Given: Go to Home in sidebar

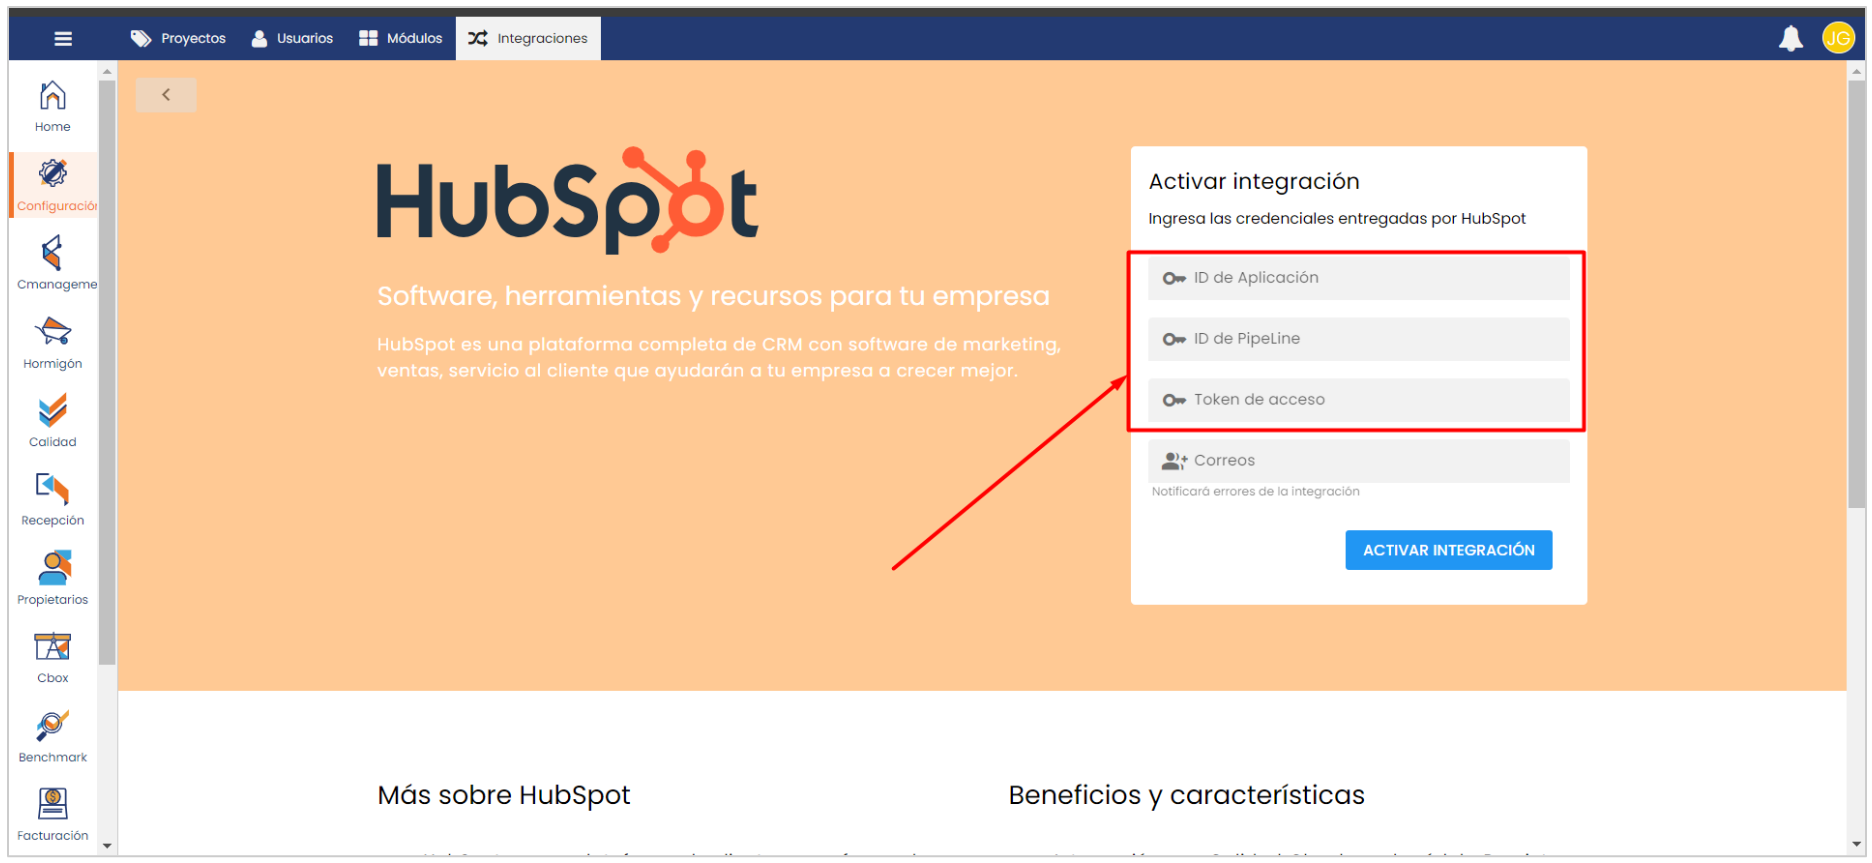Looking at the screenshot, I should point(53,106).
